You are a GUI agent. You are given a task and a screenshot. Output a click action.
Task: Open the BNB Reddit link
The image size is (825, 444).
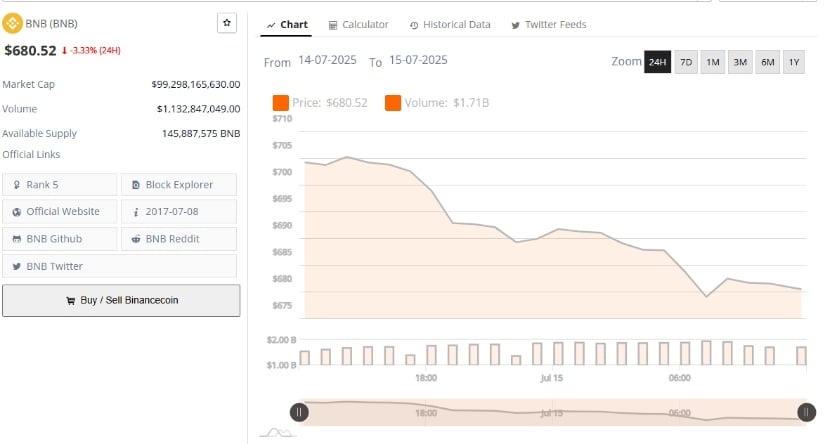tap(179, 239)
